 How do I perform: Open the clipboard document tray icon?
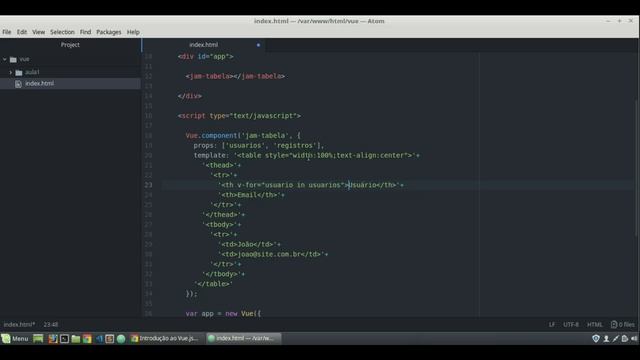click(x=624, y=338)
